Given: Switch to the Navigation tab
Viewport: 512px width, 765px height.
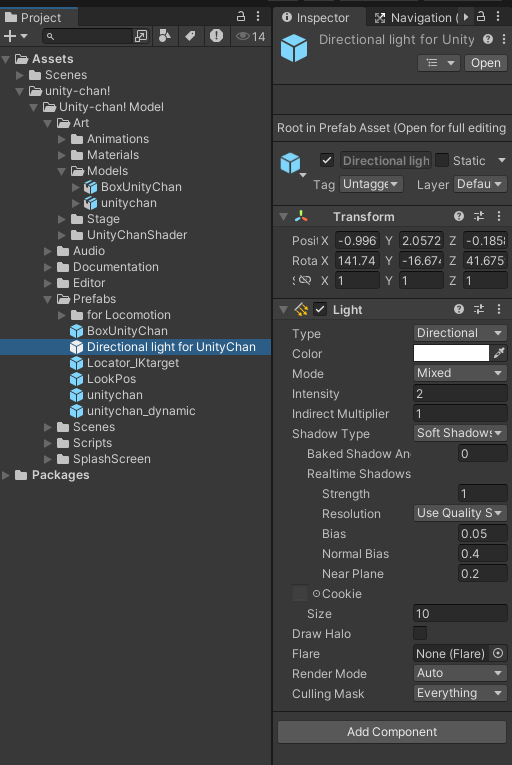Looking at the screenshot, I should point(416,18).
